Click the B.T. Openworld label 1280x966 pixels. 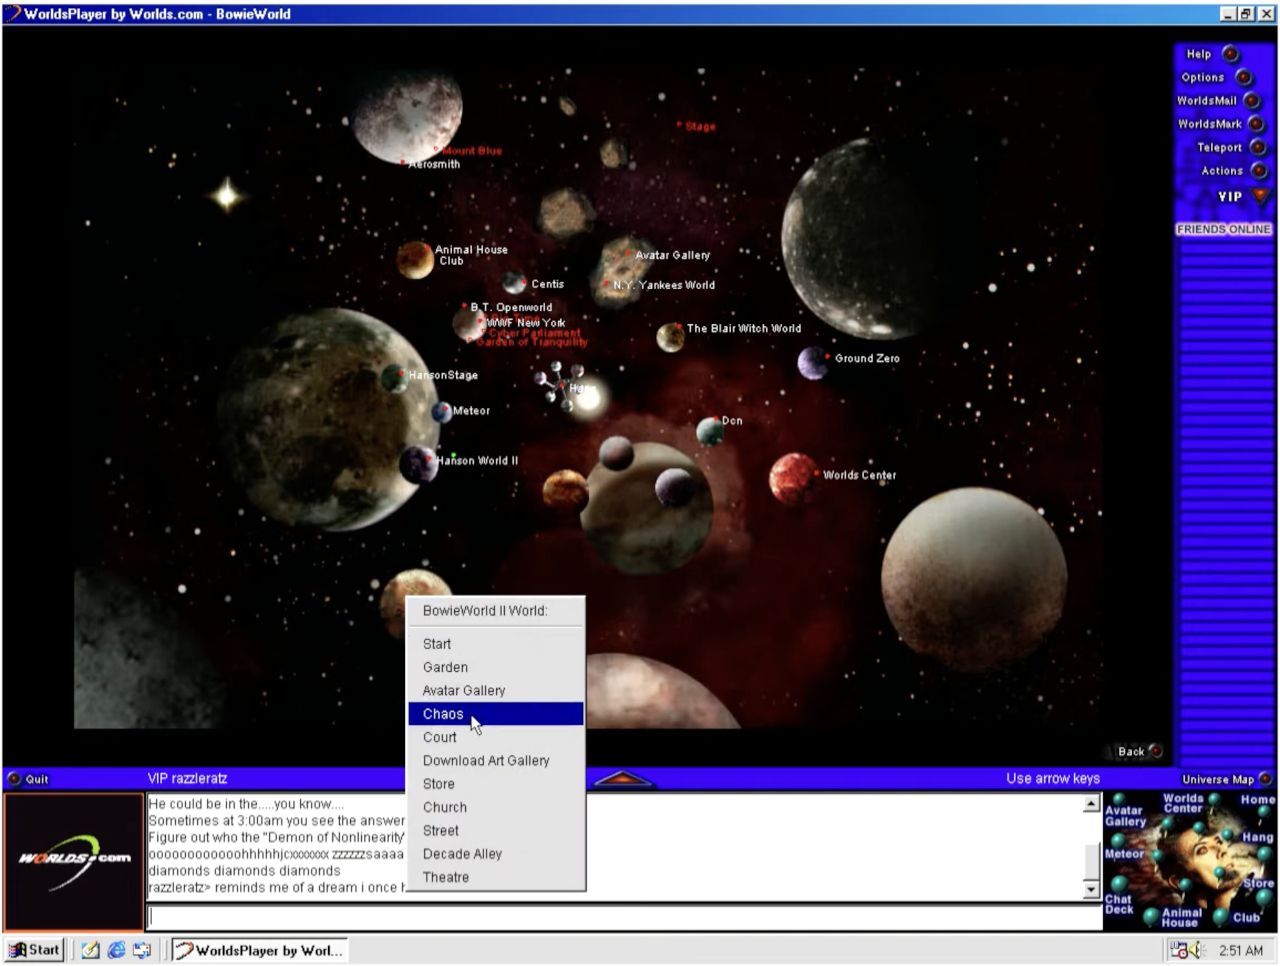(x=509, y=307)
